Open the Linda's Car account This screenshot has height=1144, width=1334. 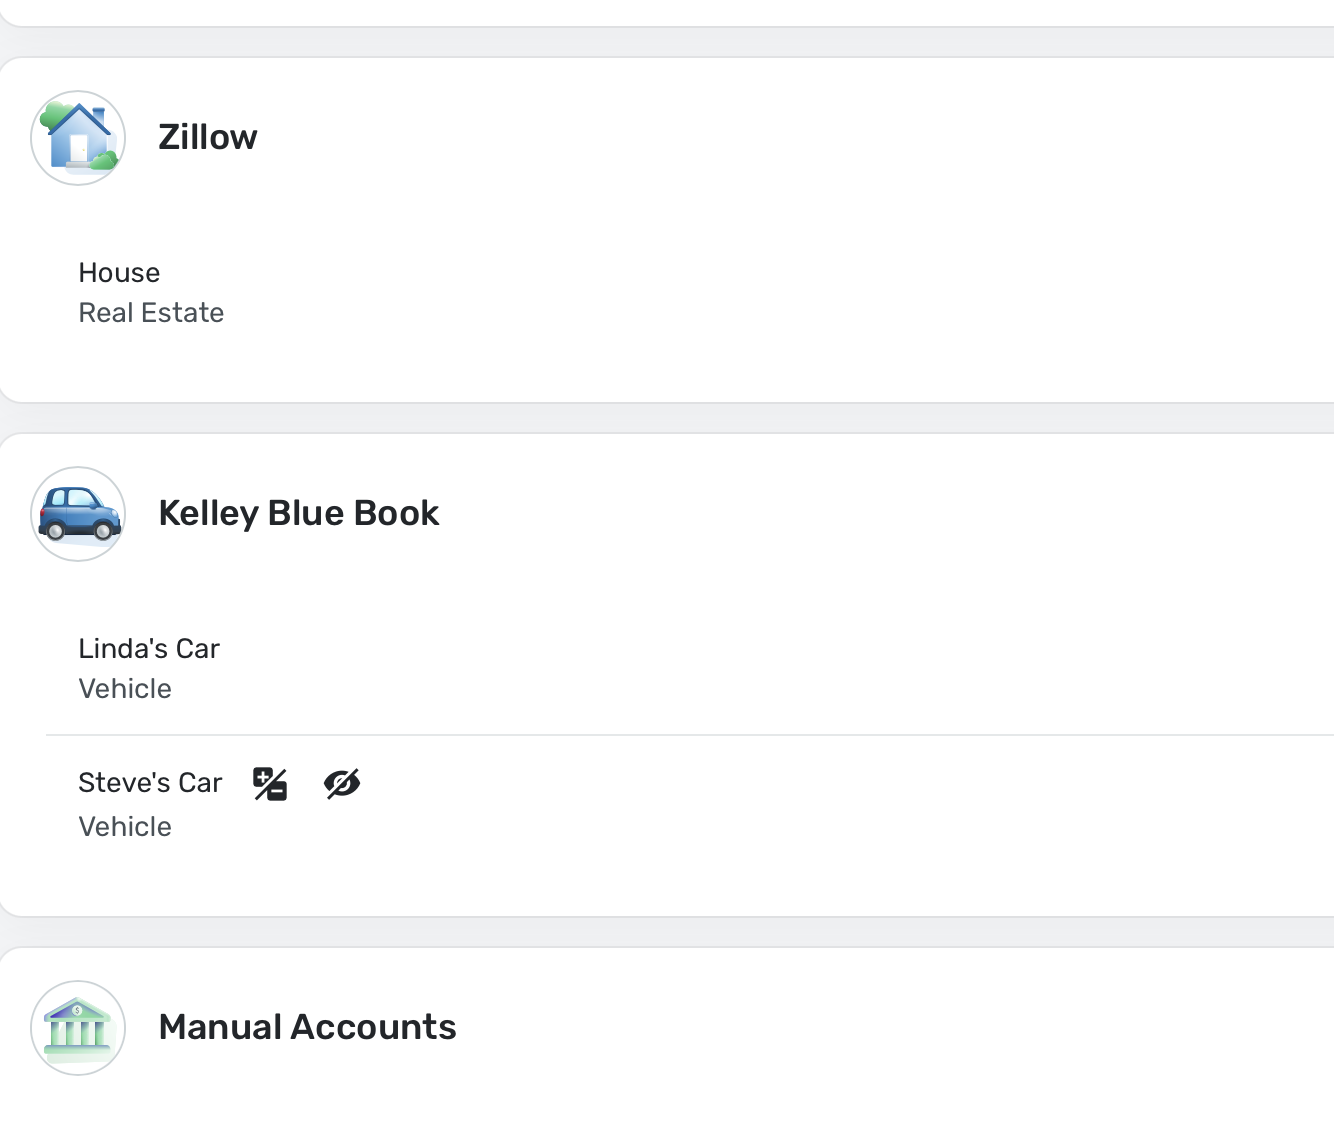coord(149,649)
